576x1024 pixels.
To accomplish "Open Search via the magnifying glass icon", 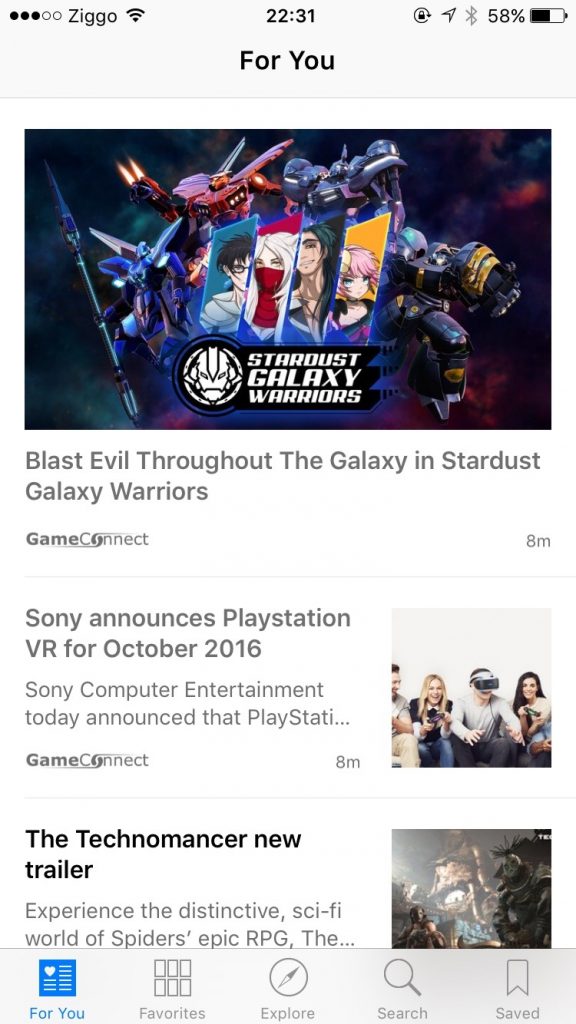I will [x=402, y=978].
